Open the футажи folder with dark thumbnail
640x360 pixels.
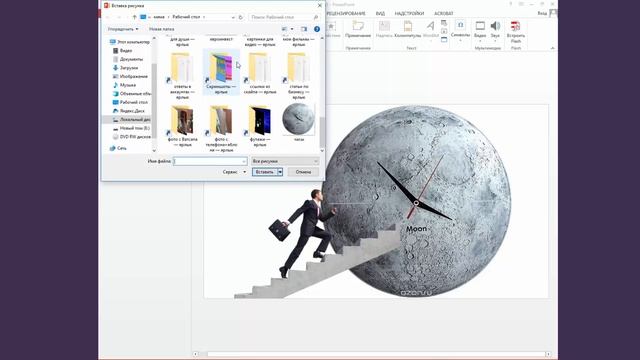coord(260,126)
